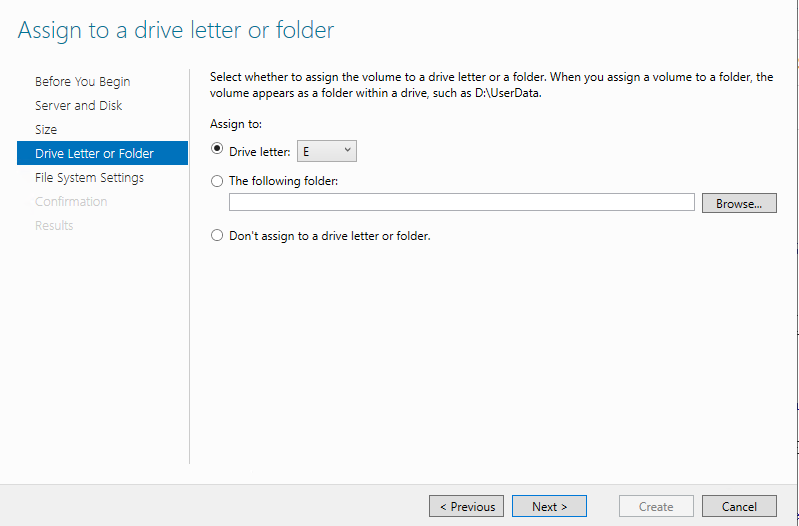Select Don't assign to a drive letter or folder
The image size is (799, 526).
[x=217, y=235]
